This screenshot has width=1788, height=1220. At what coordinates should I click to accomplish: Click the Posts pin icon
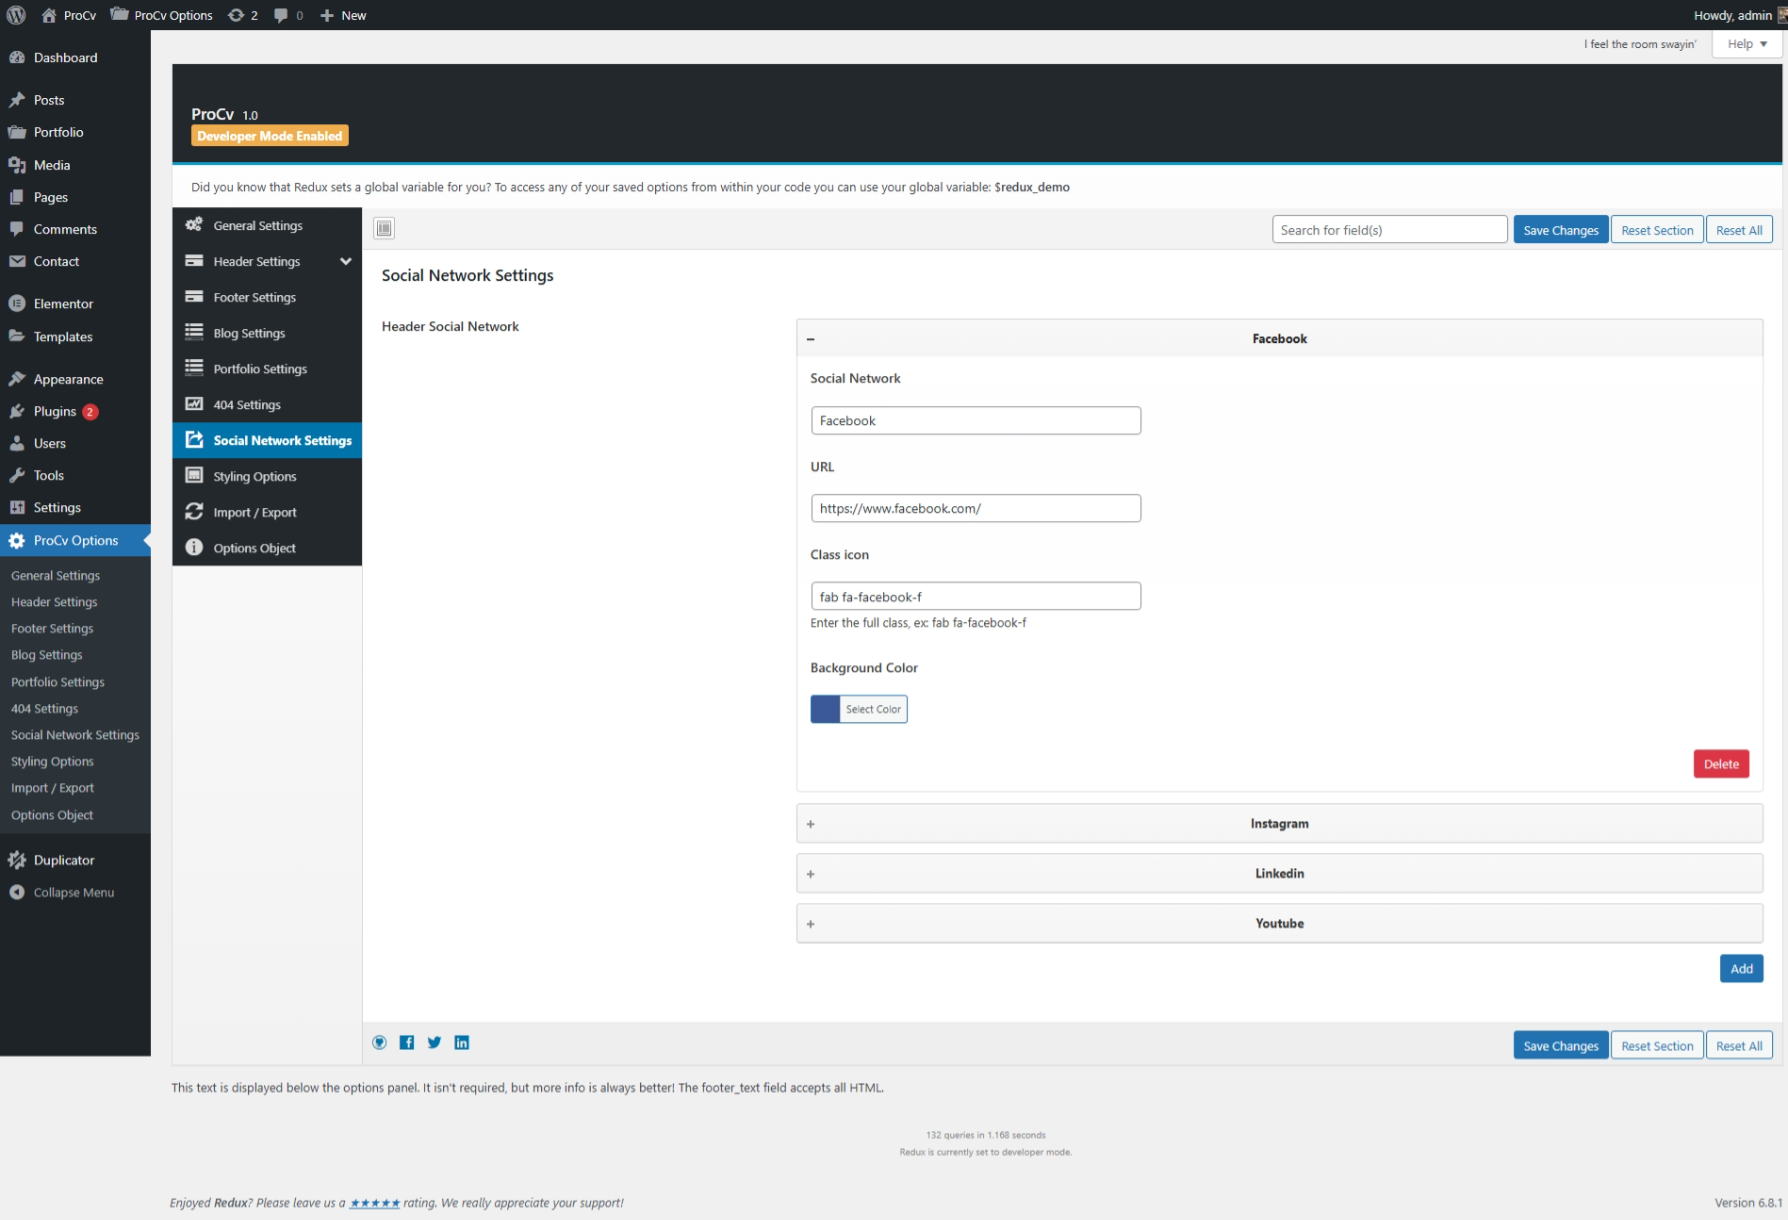tap(17, 100)
